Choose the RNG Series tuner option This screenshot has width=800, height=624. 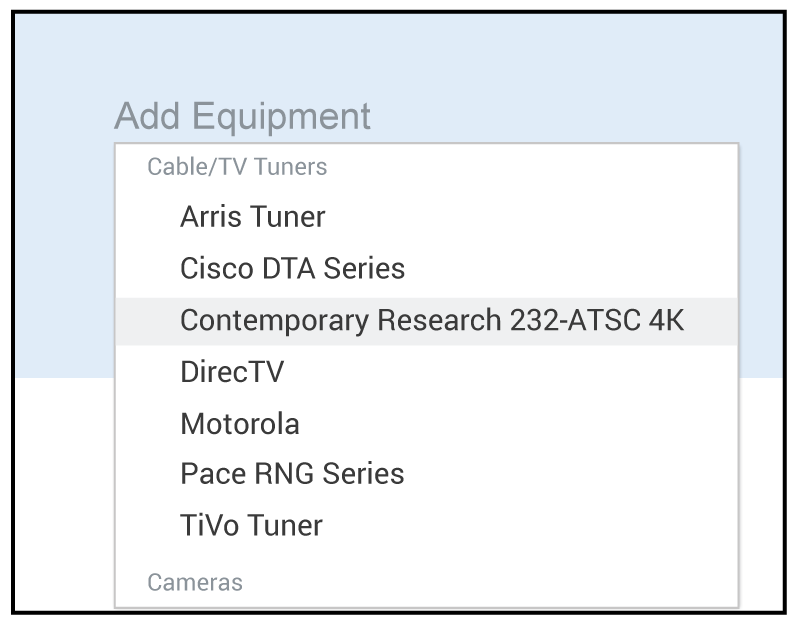[292, 474]
